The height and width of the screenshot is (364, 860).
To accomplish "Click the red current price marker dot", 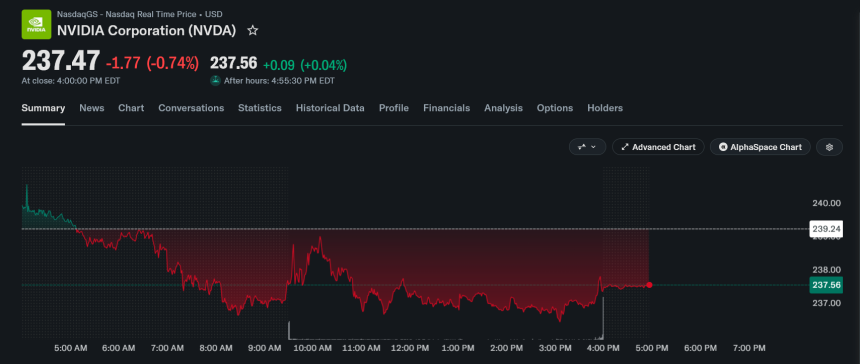I will point(649,285).
